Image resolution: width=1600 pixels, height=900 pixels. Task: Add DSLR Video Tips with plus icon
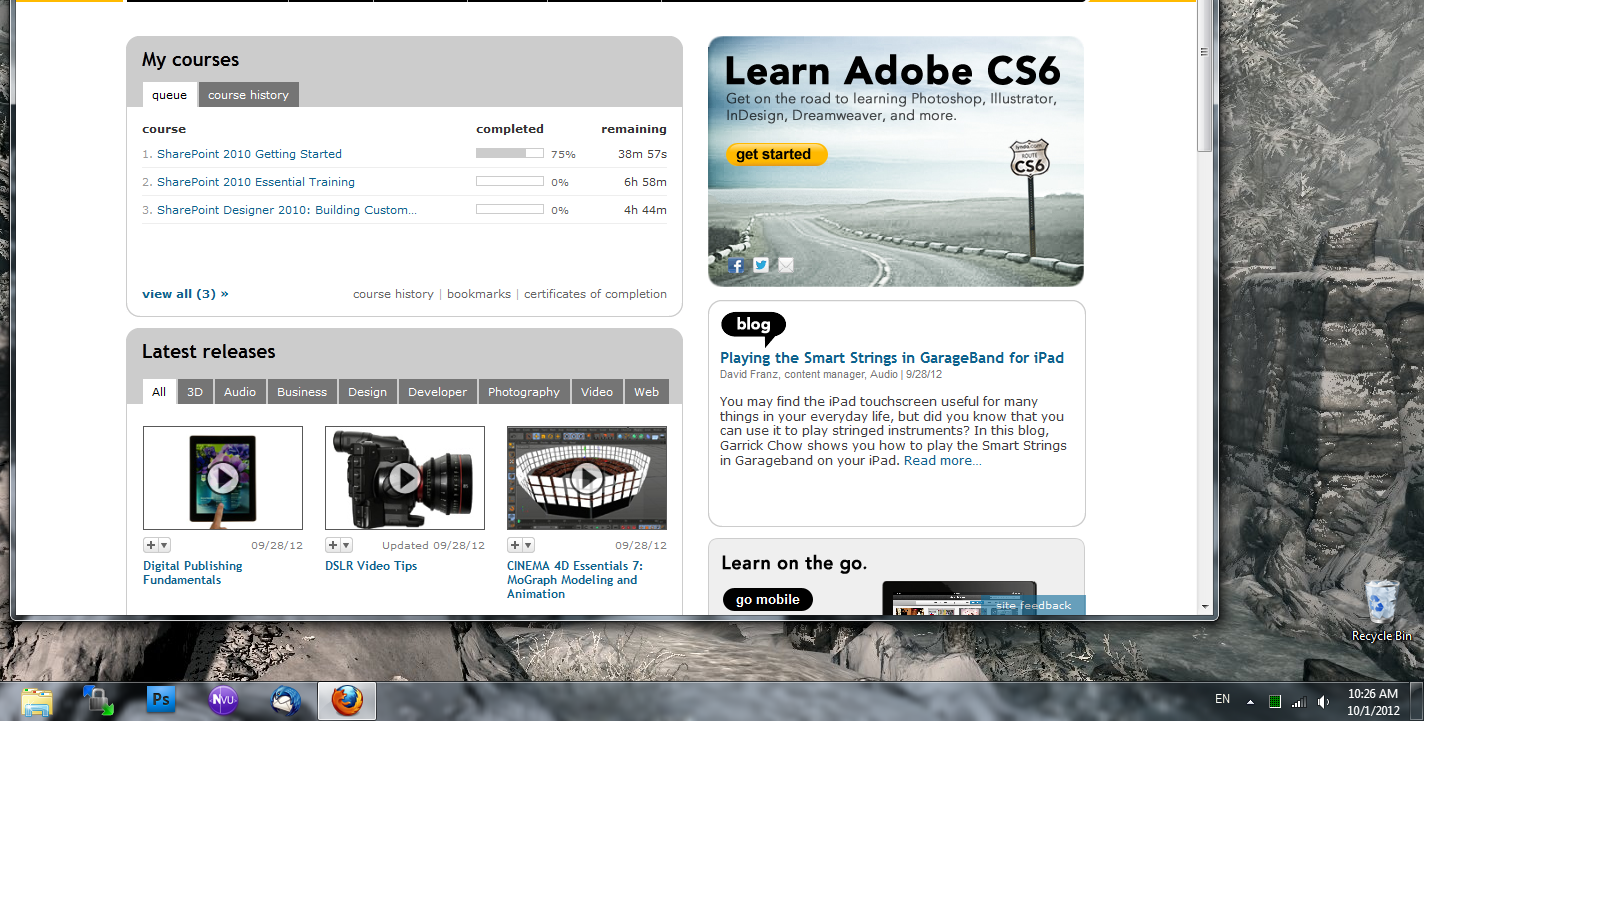[333, 545]
